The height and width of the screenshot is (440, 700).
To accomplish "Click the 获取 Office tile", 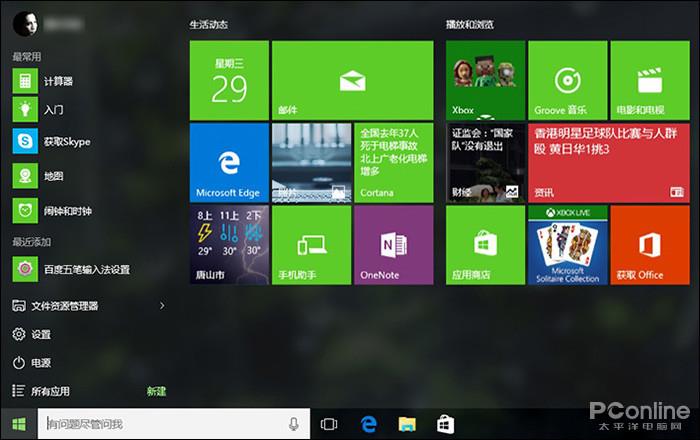I will [x=649, y=244].
